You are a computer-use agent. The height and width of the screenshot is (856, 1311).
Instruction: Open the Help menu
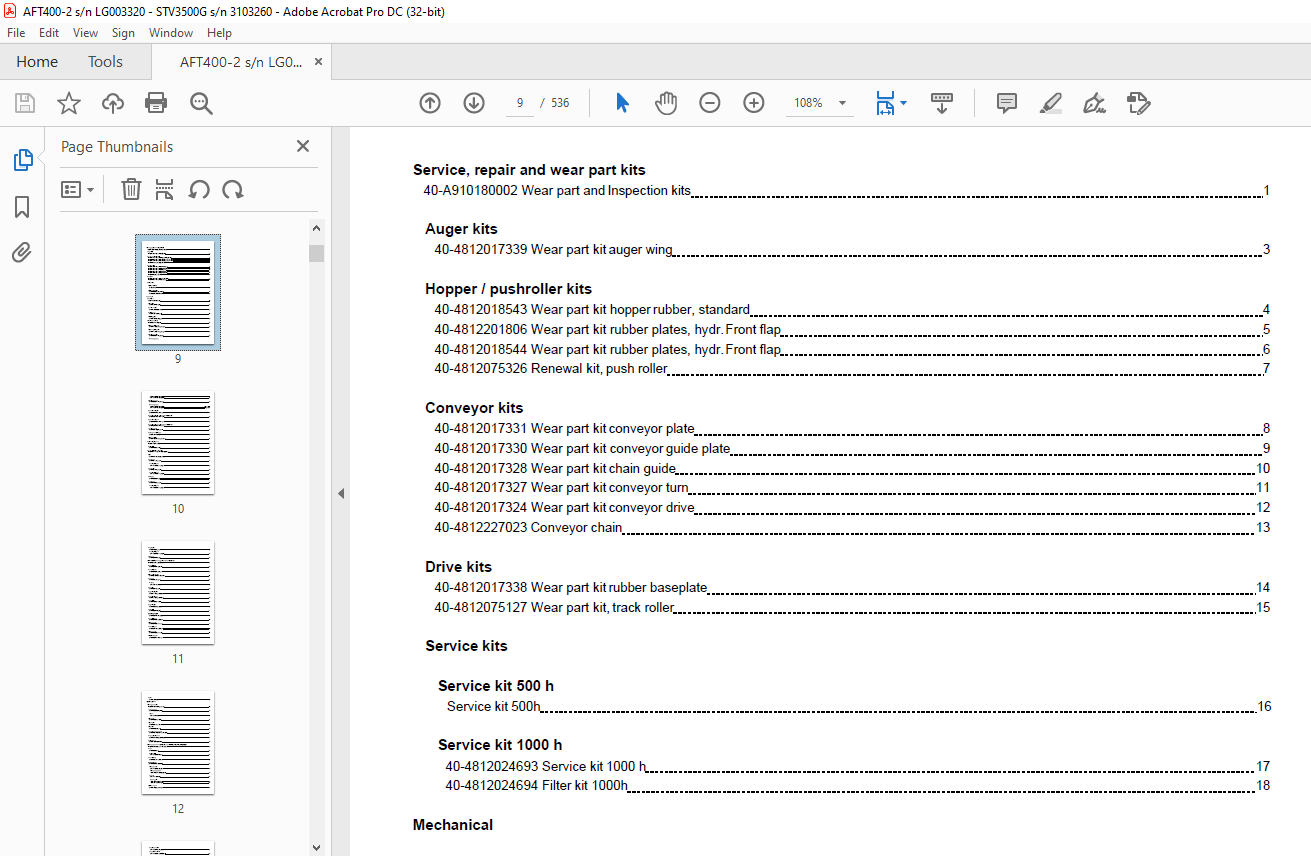click(x=219, y=33)
